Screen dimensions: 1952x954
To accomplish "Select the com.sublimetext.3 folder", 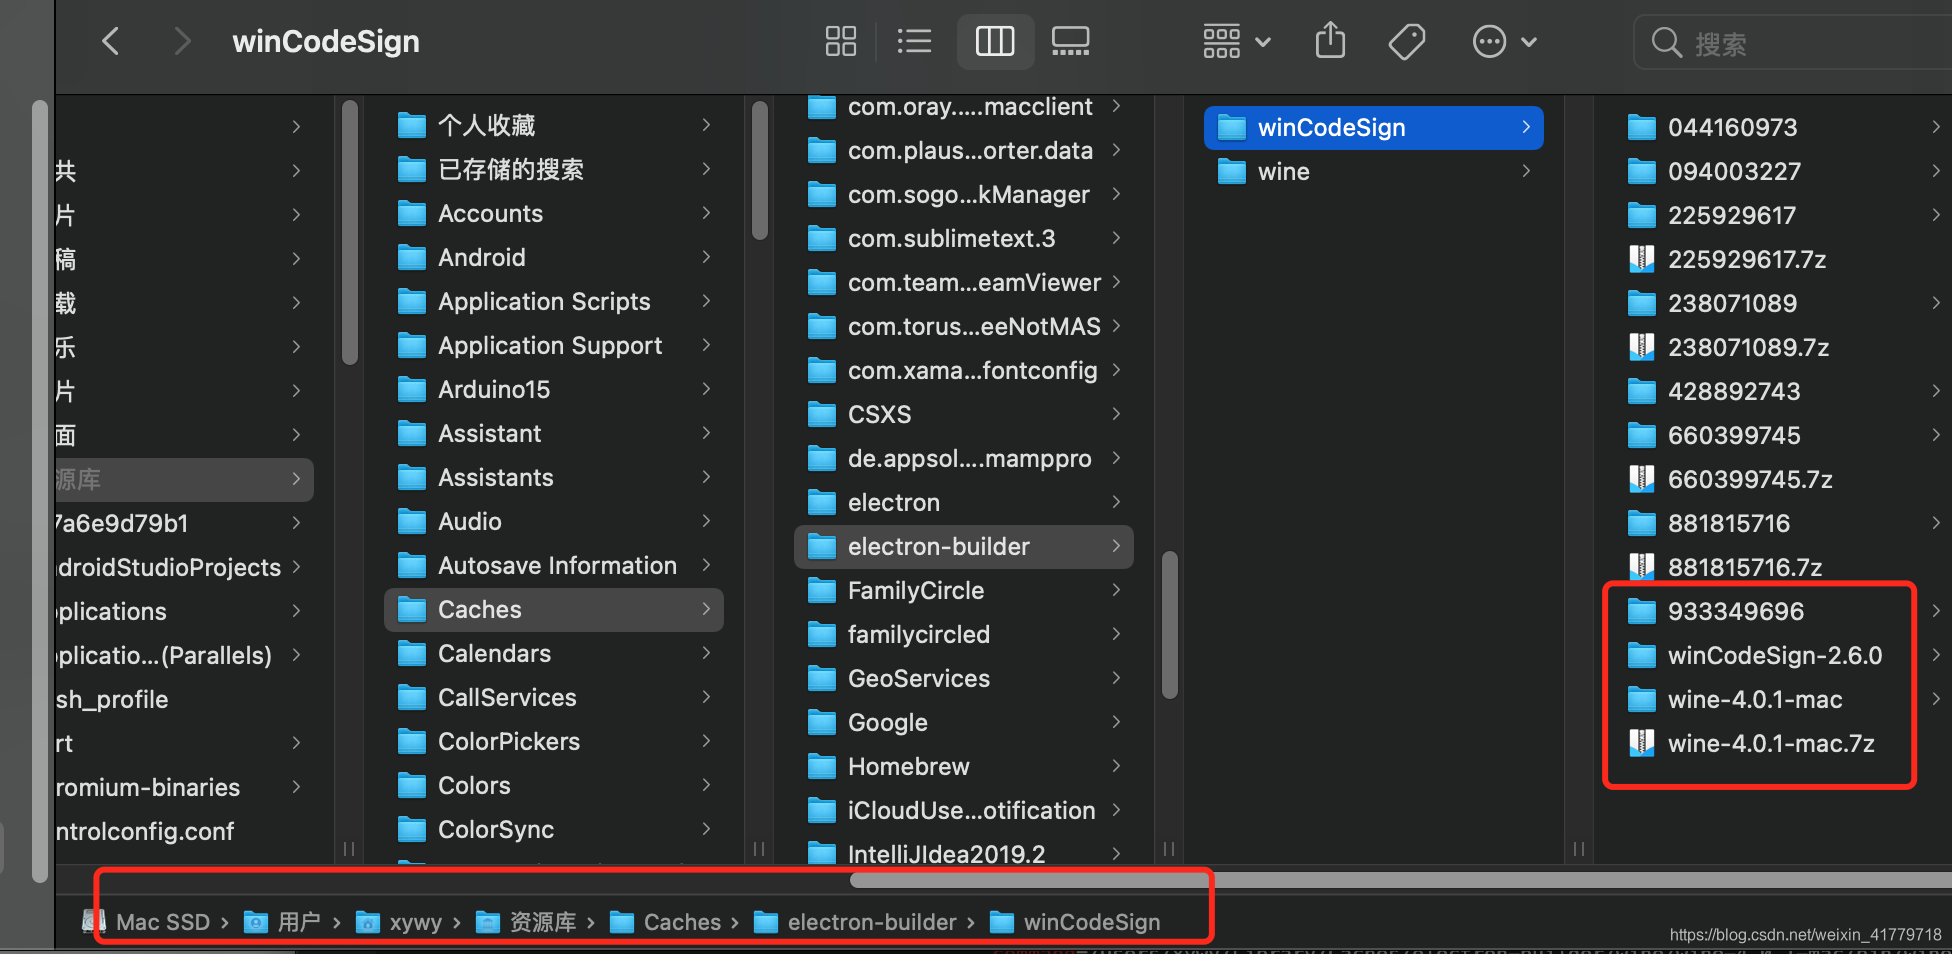I will (x=964, y=238).
